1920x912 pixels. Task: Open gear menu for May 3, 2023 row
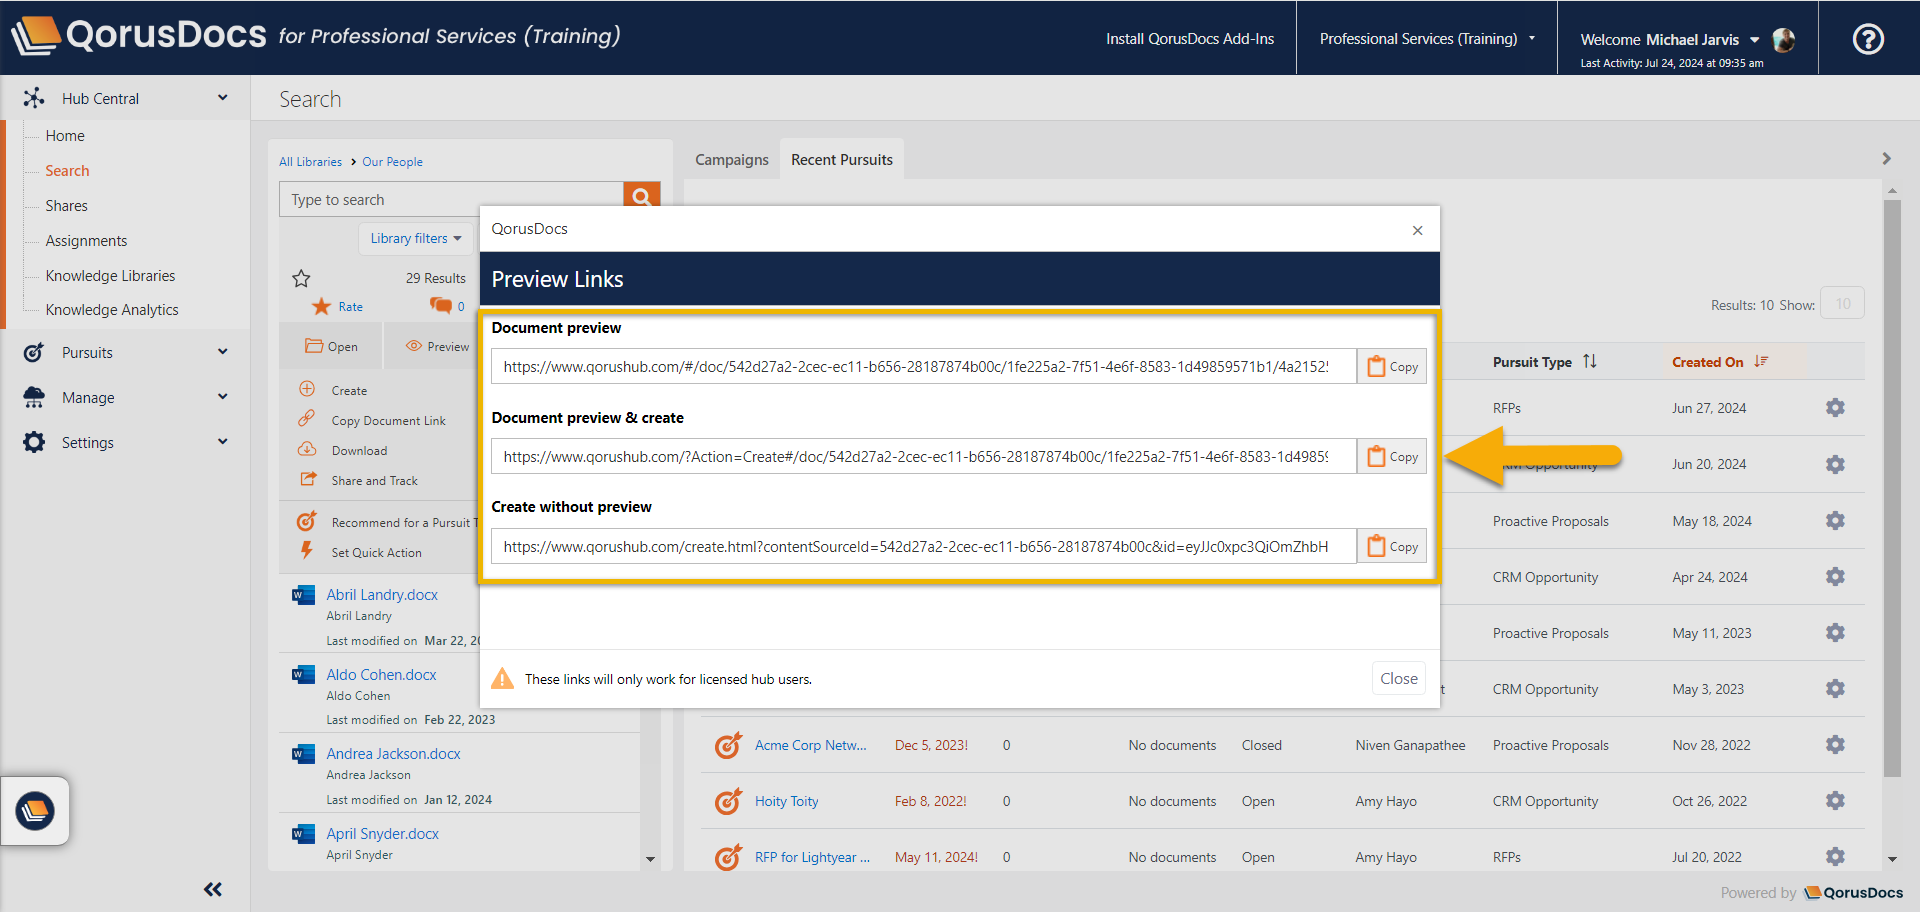(1835, 688)
